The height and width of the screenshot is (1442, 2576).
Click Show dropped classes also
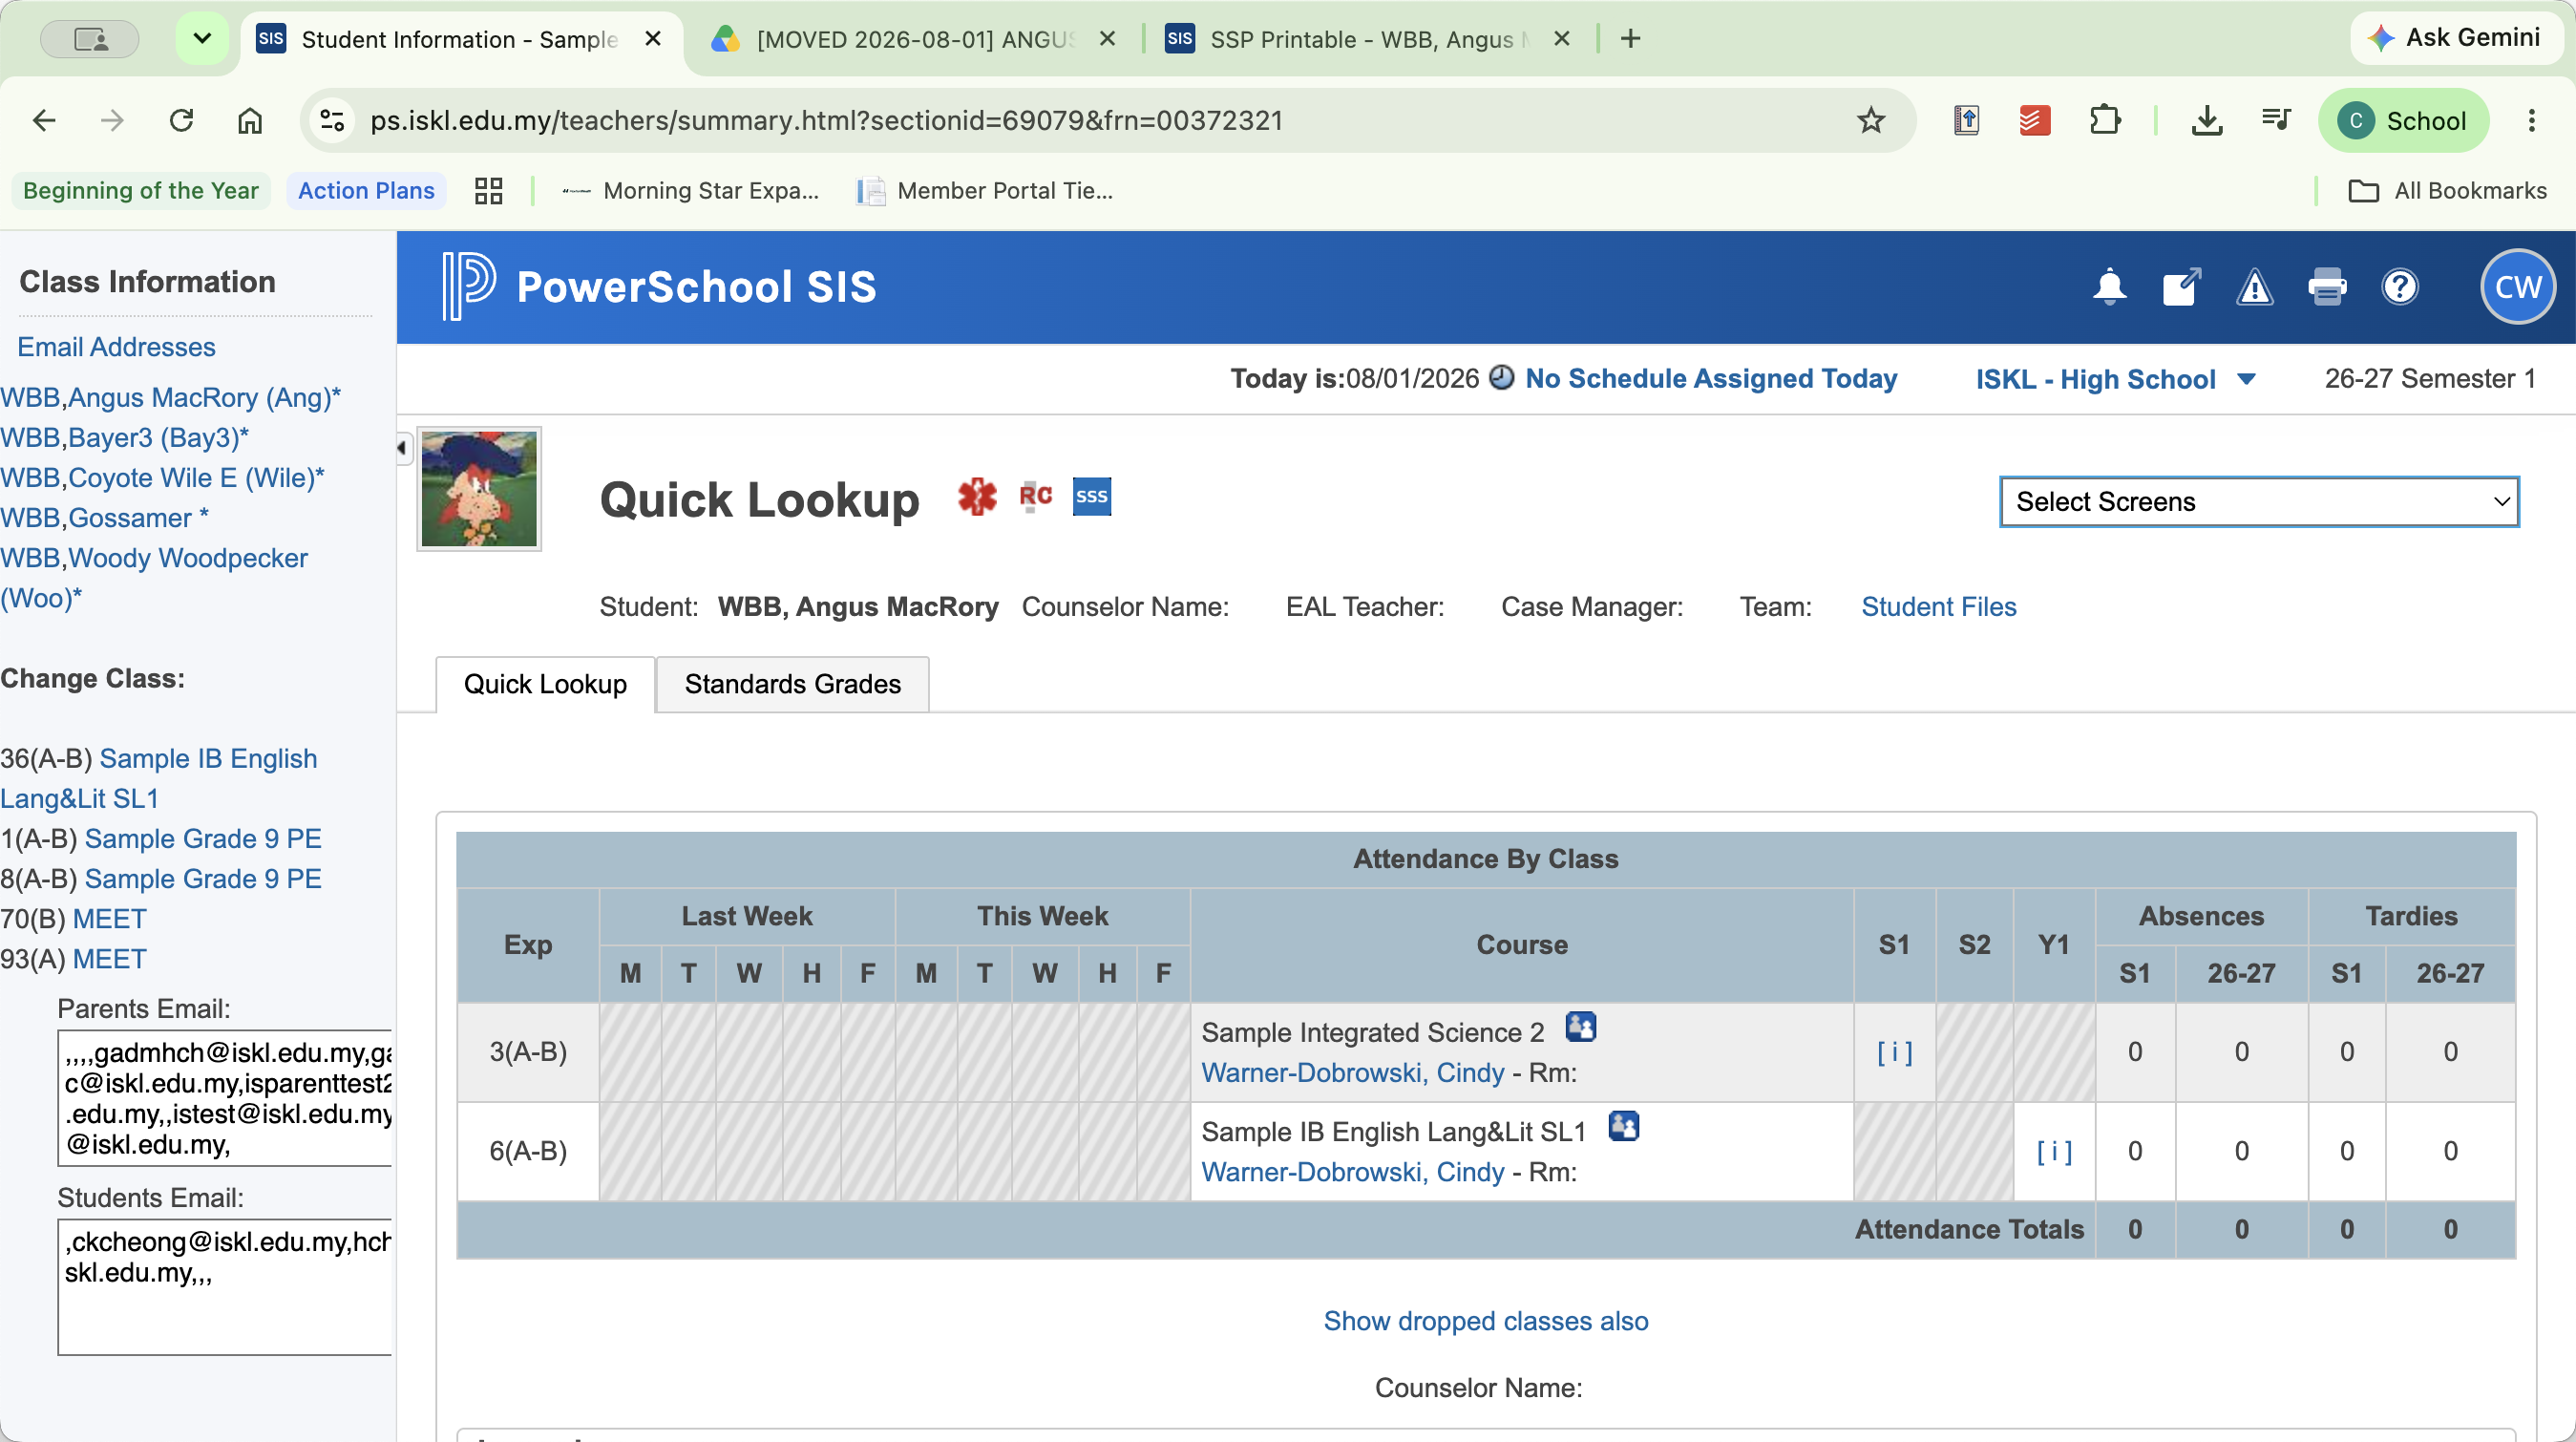pyautogui.click(x=1485, y=1321)
